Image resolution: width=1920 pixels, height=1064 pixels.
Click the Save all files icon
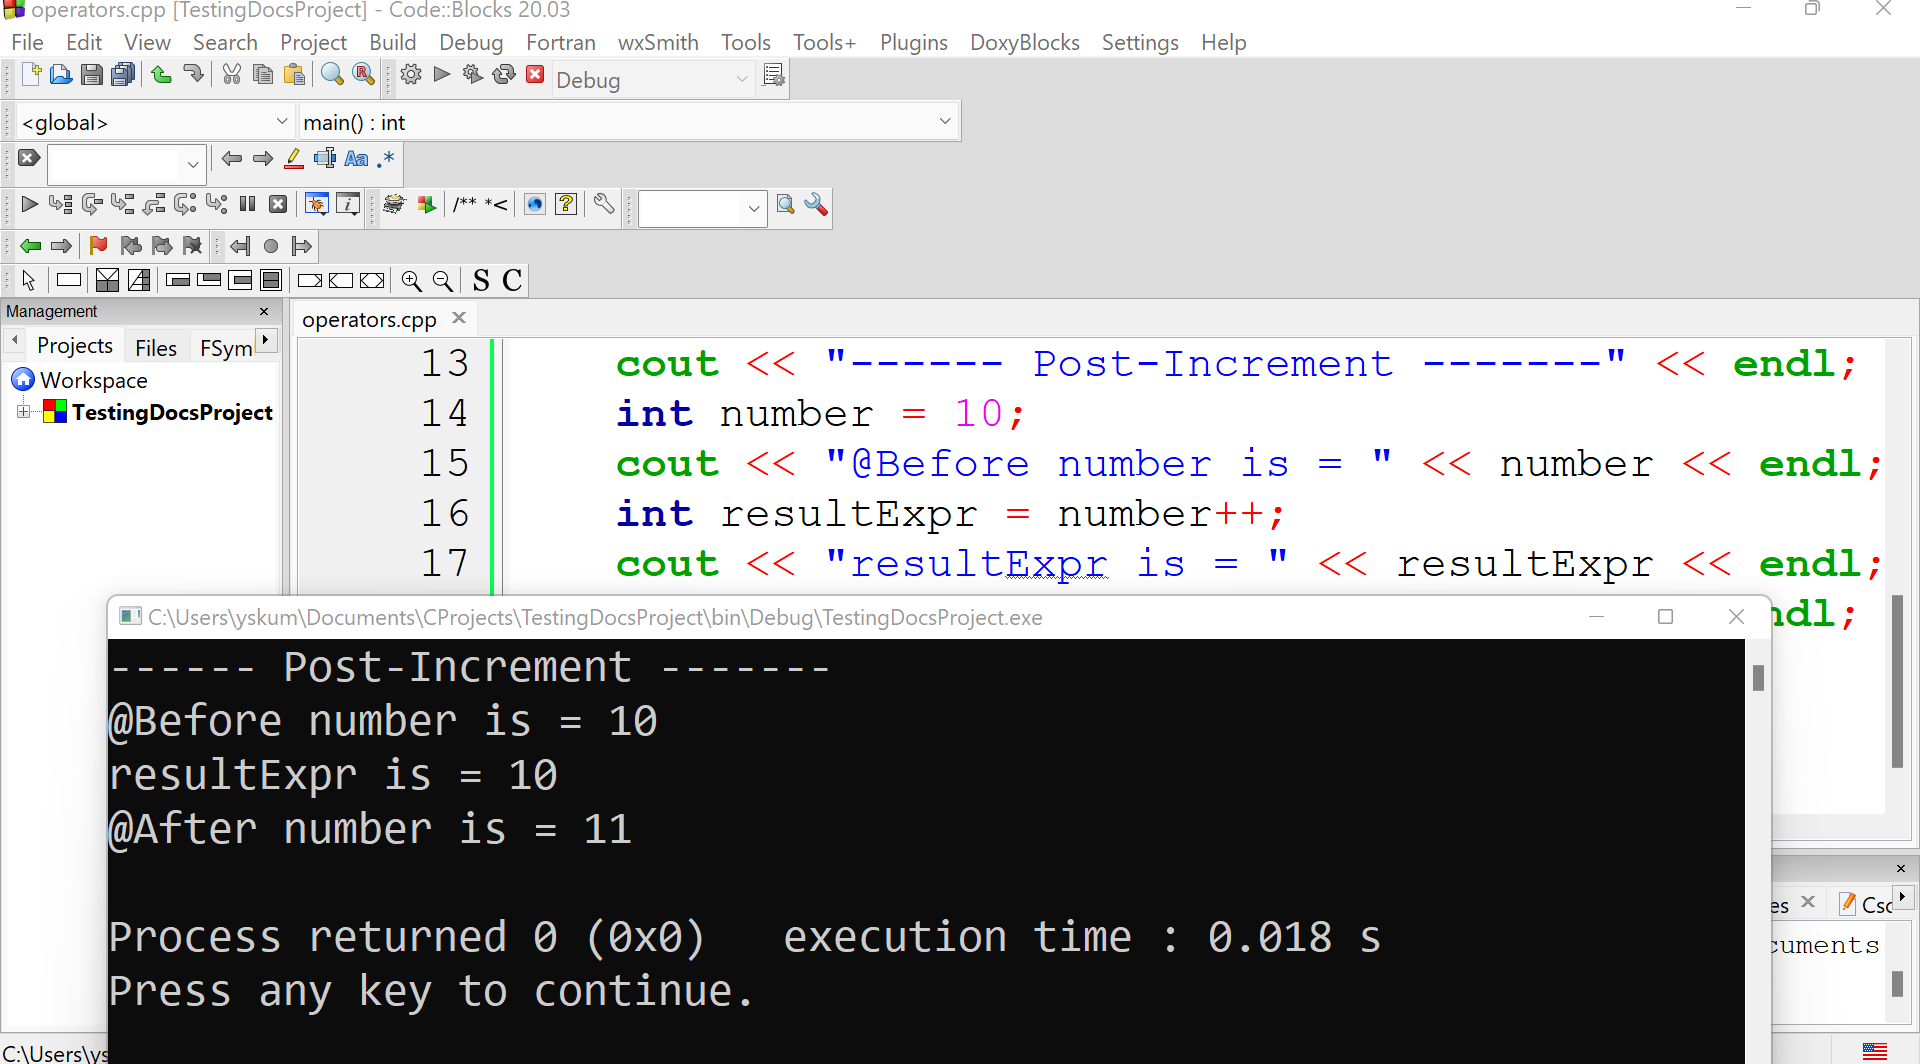122,74
